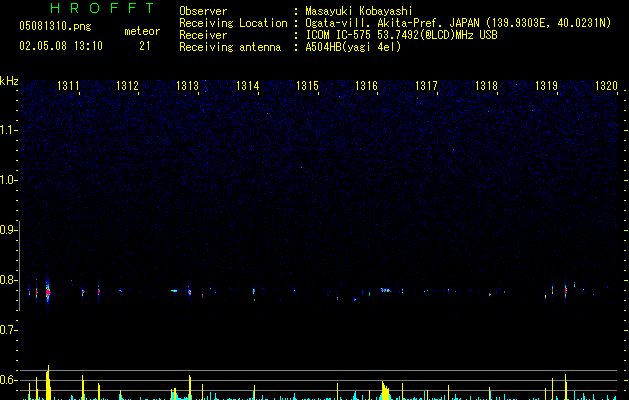Click the 1.0 kHz axis label
The width and height of the screenshot is (629, 400).
8,180
